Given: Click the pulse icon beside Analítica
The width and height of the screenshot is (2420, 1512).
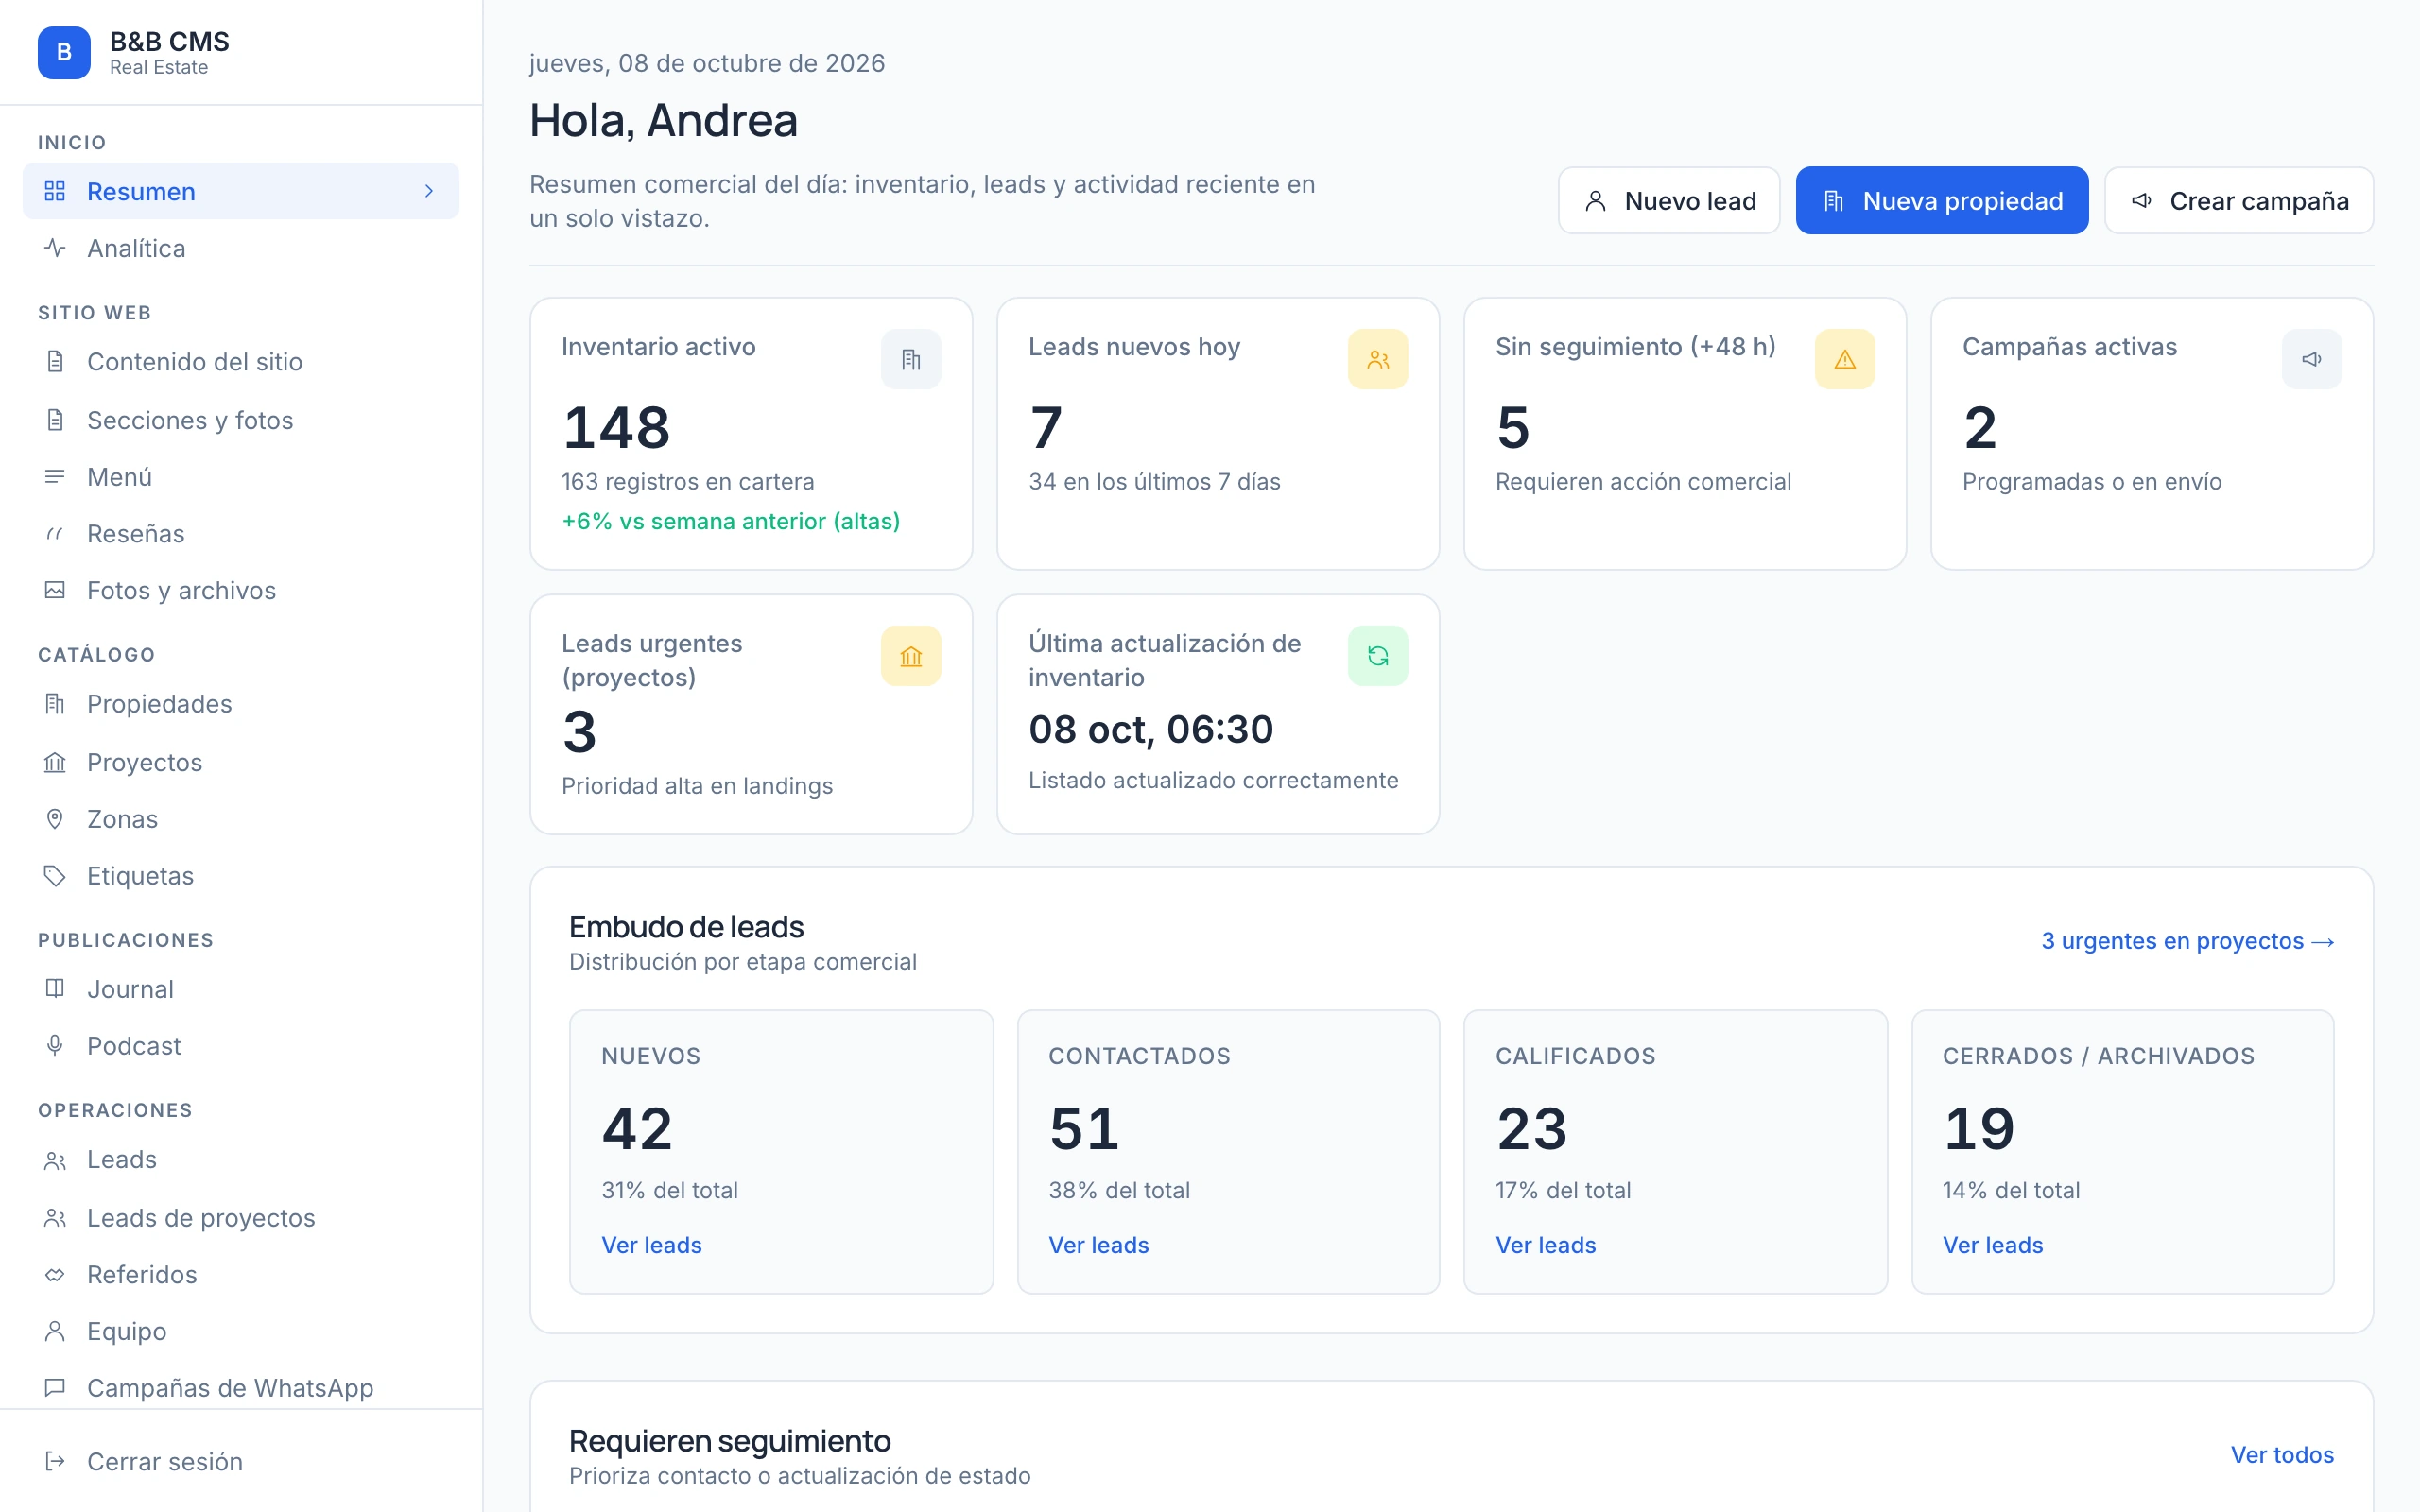Looking at the screenshot, I should click(55, 247).
